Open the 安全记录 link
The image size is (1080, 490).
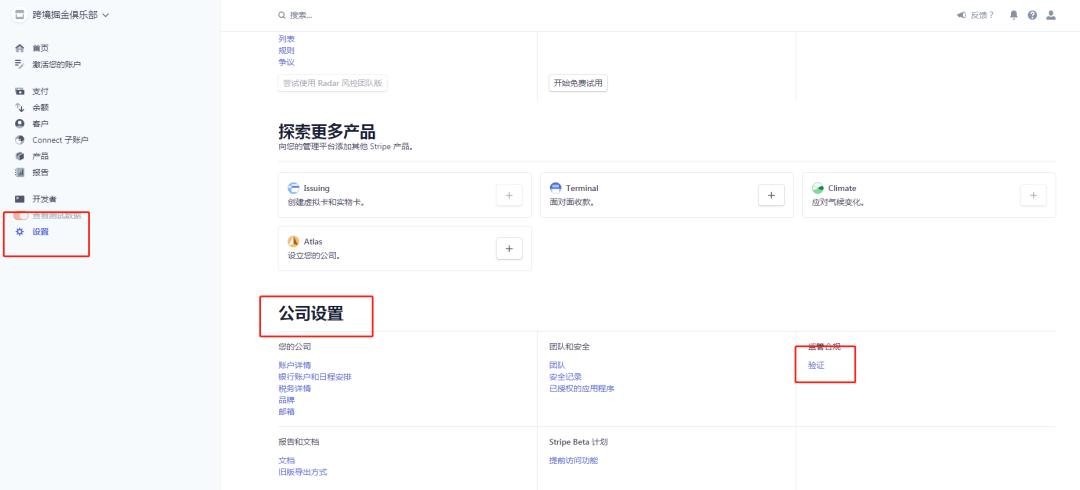pos(565,377)
